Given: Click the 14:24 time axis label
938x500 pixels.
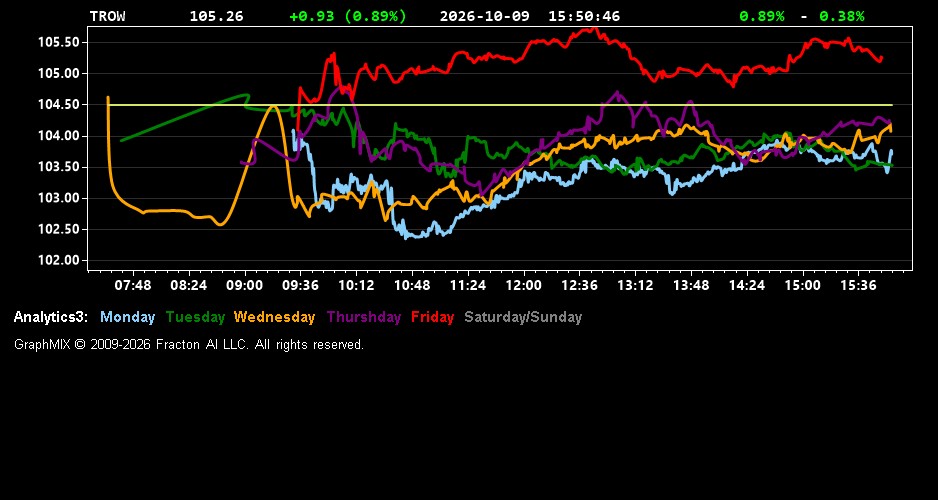Looking at the screenshot, I should 747,286.
